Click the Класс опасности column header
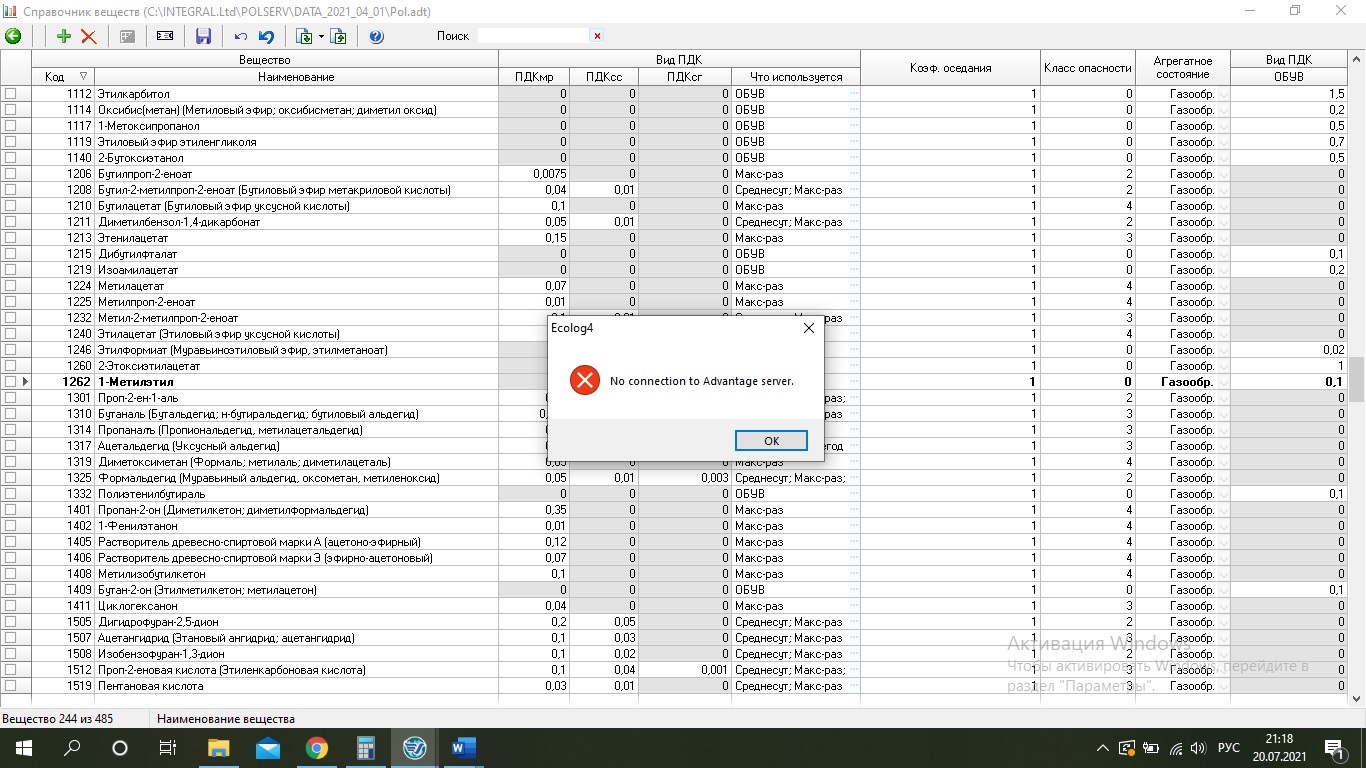The image size is (1366, 768). 1087,68
